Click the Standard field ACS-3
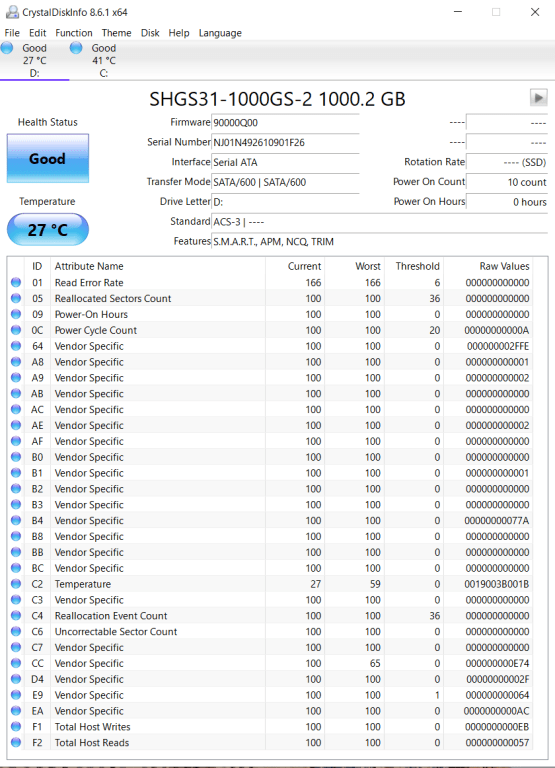This screenshot has width=555, height=768. click(x=379, y=222)
